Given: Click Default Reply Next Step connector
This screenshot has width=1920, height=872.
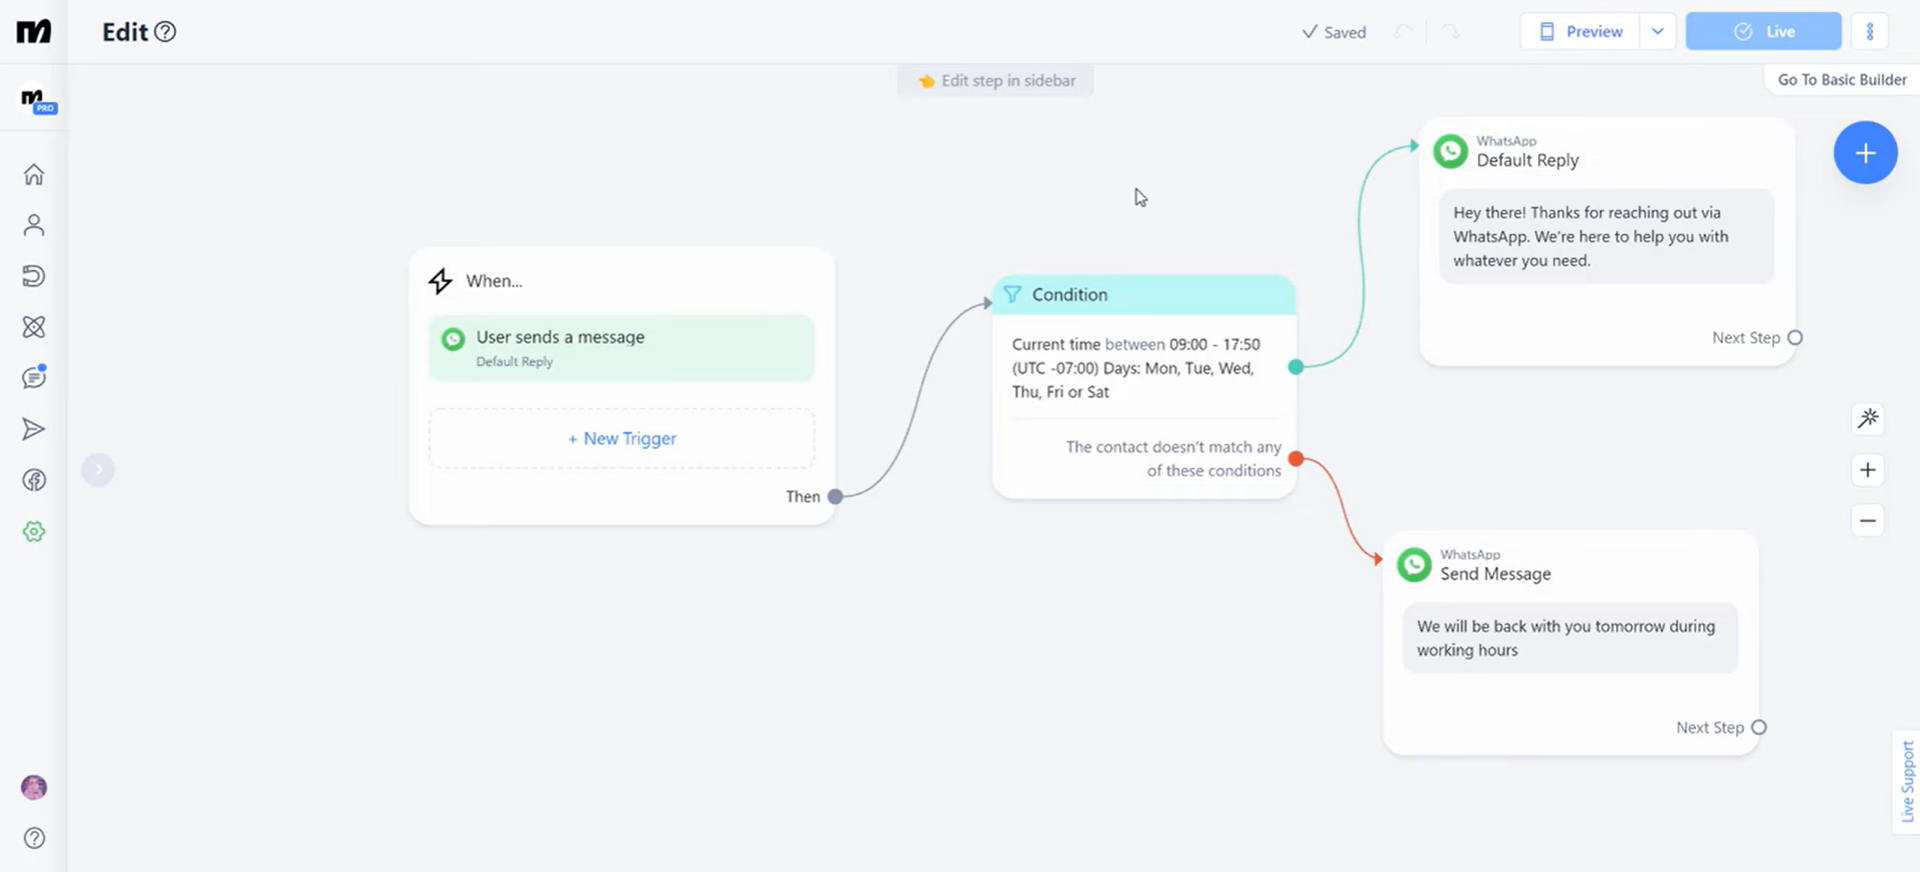Looking at the screenshot, I should (x=1795, y=338).
